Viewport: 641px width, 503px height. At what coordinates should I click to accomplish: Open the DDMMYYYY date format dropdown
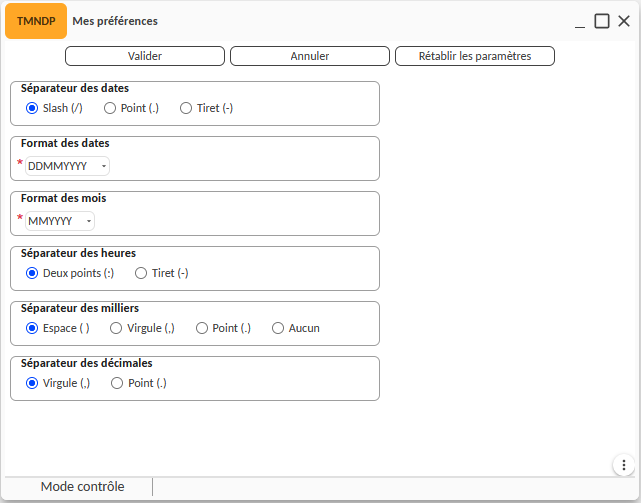(x=68, y=166)
